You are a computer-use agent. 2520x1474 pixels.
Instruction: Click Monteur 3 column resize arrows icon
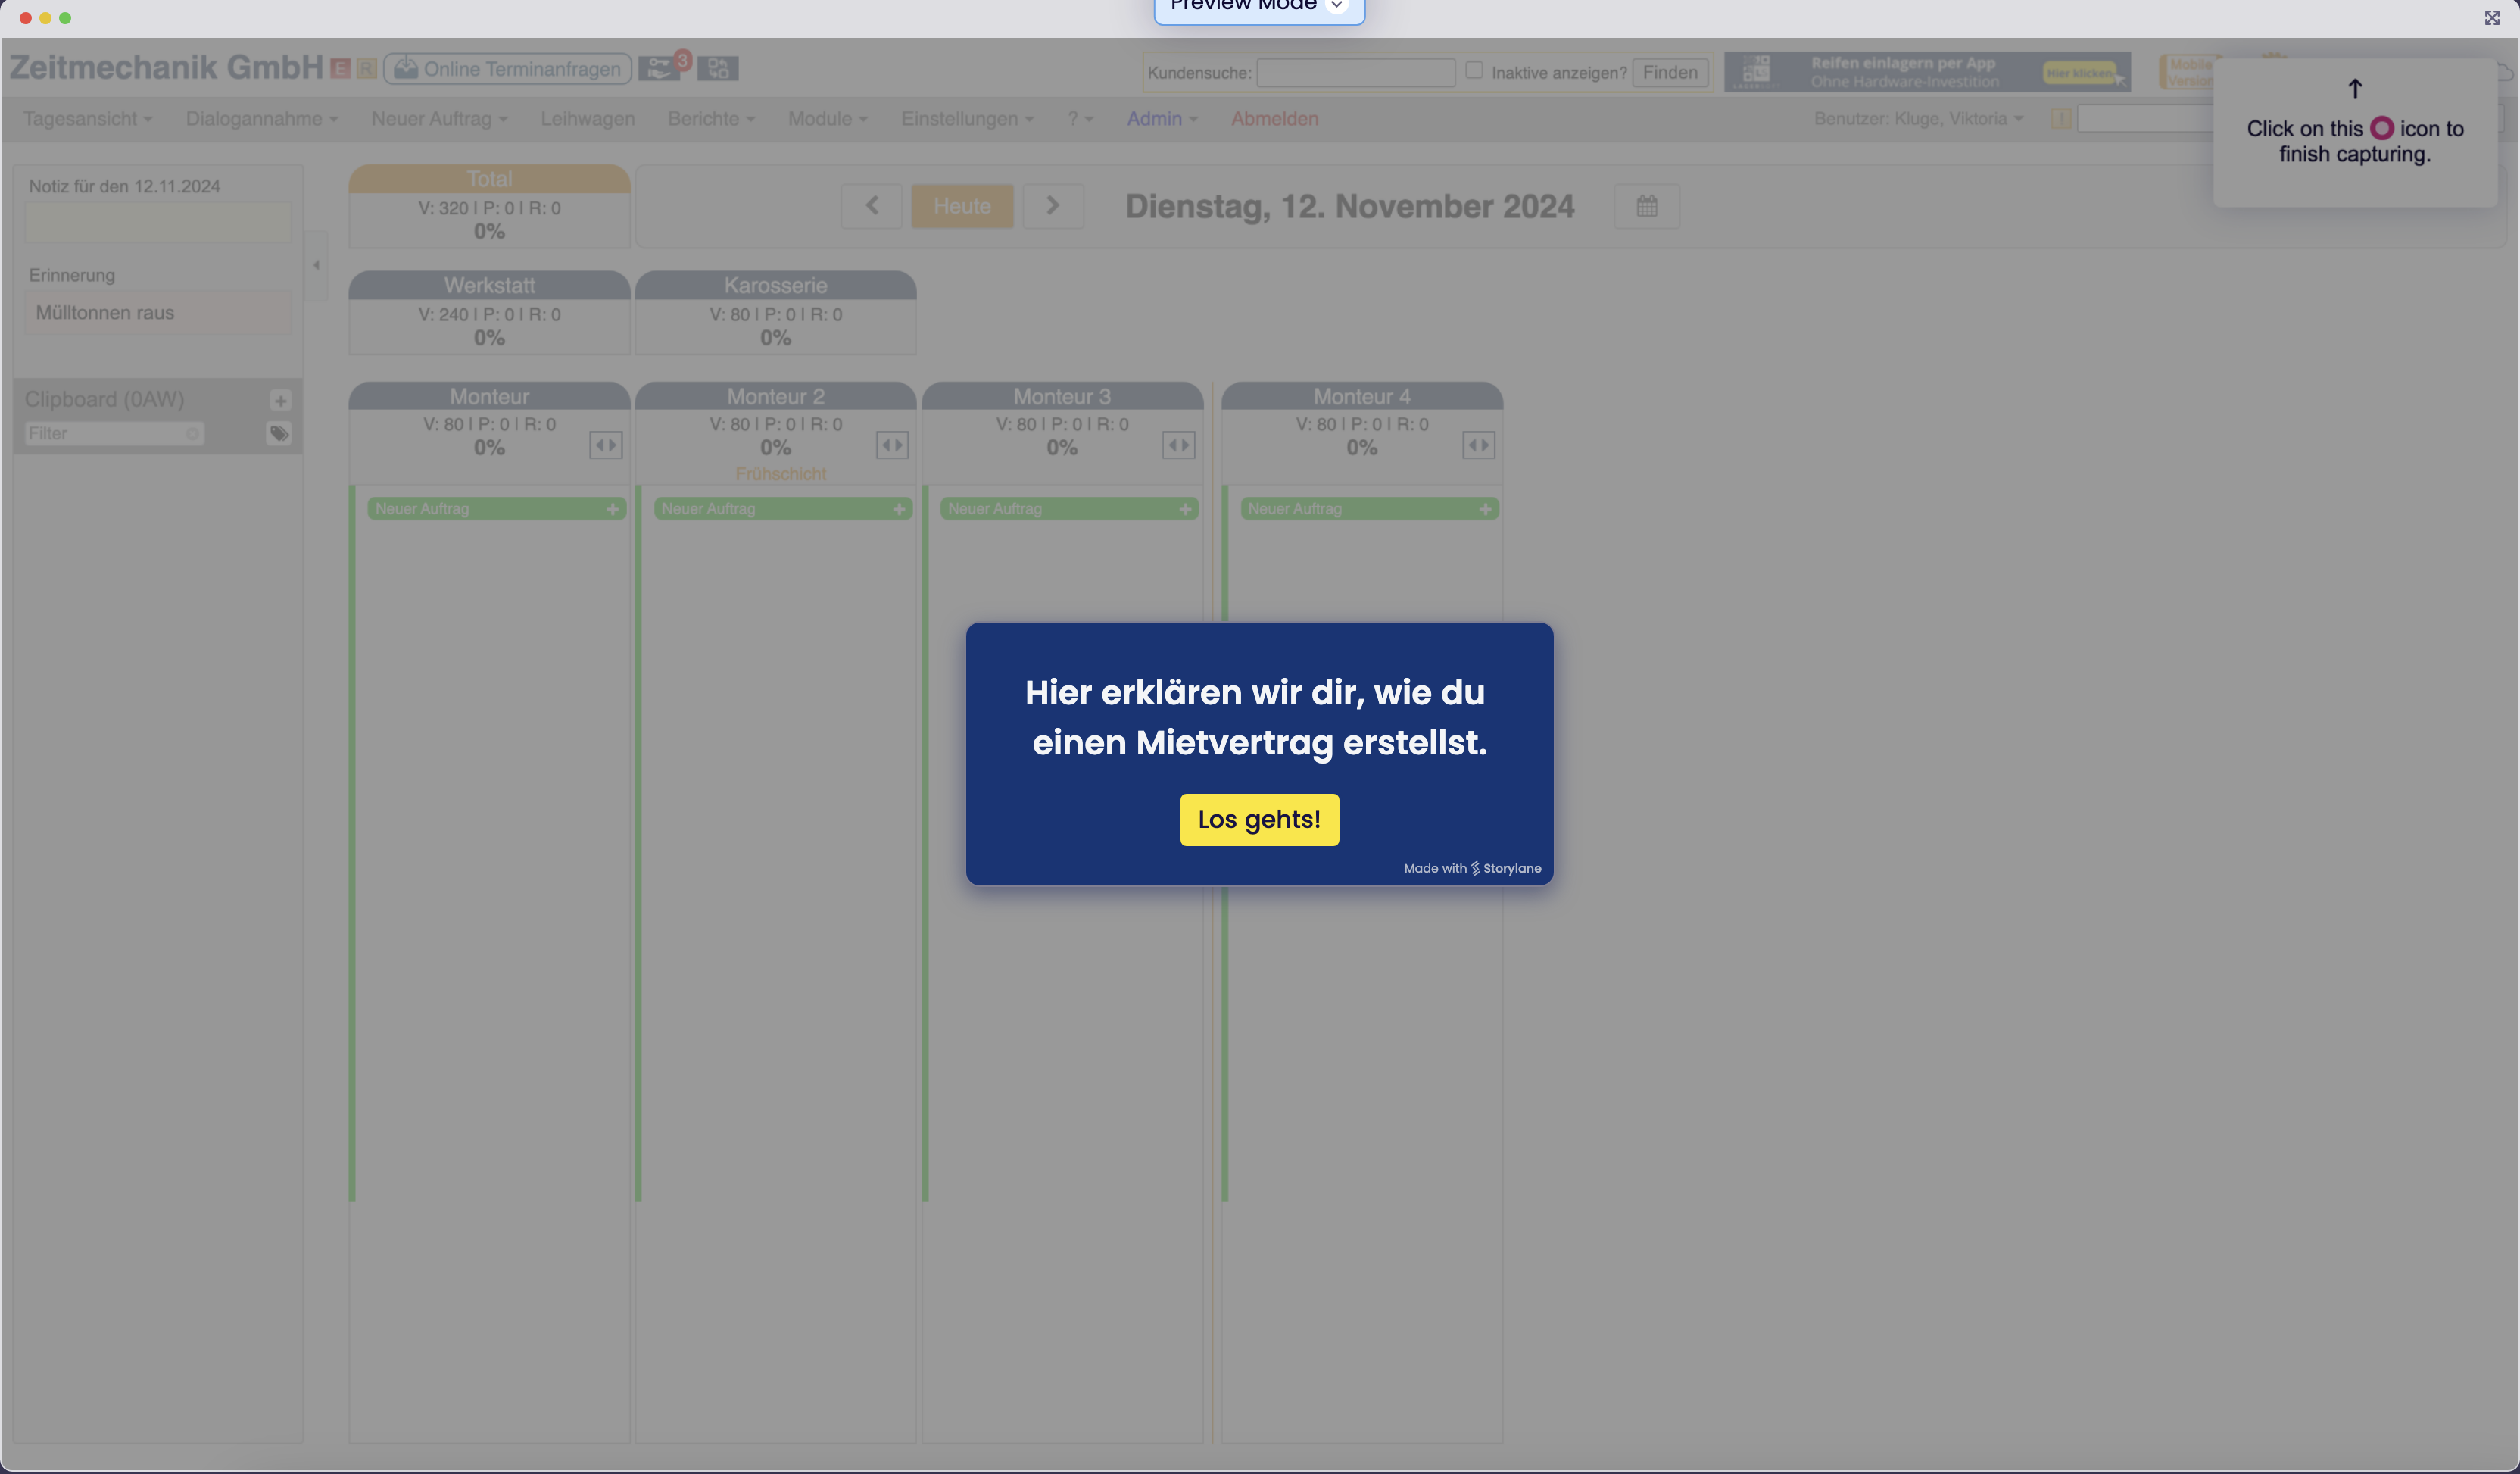coord(1179,445)
